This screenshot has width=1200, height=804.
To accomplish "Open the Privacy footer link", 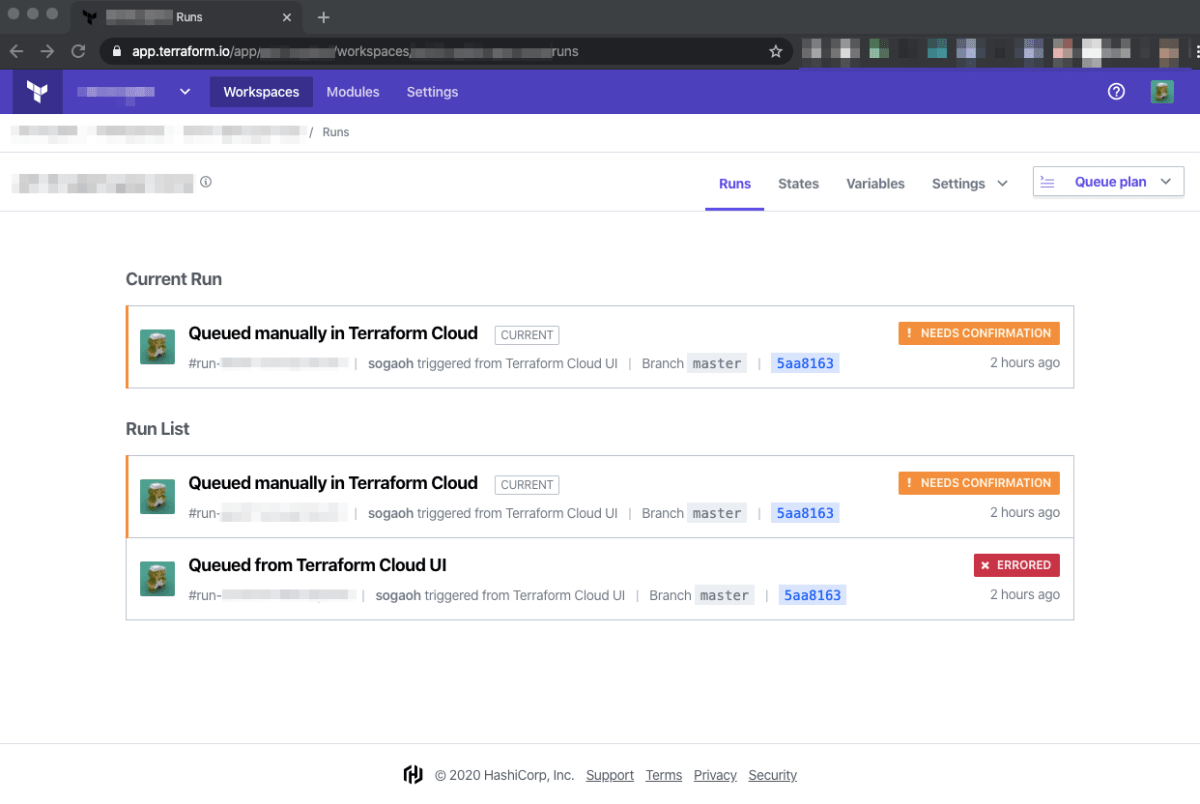I will (x=715, y=775).
